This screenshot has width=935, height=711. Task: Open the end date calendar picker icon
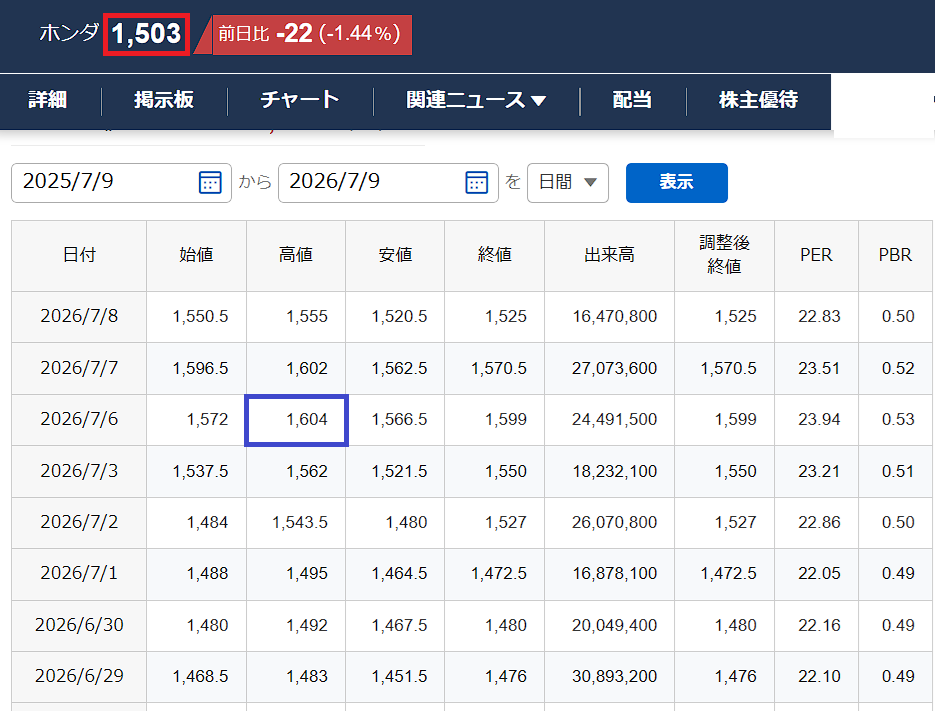(476, 183)
